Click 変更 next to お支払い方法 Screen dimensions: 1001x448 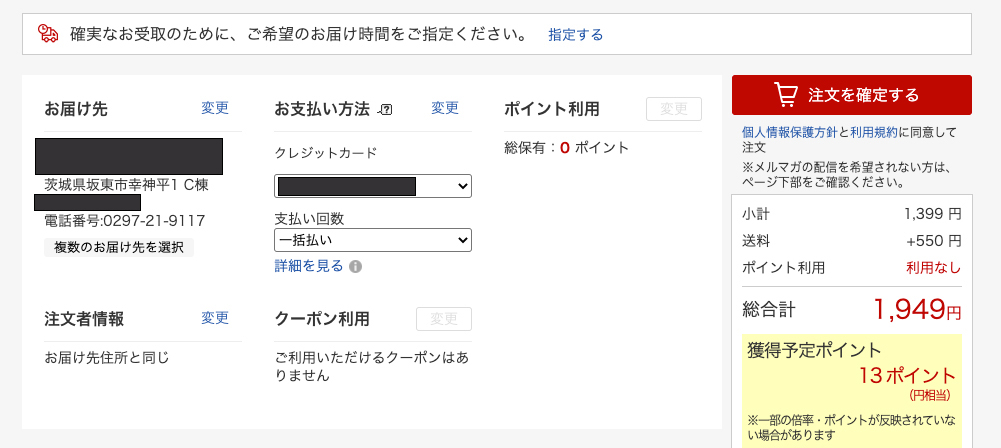(x=445, y=108)
